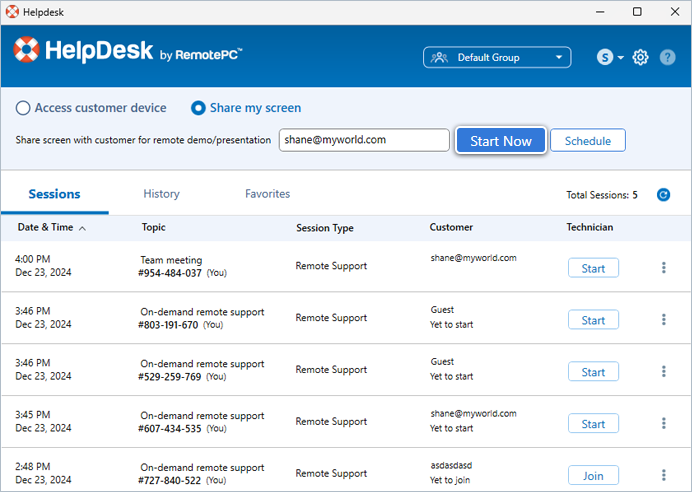Screen dimensions: 692x492
Task: Click the HelpDesk lifebuoy logo
Action: click(27, 50)
